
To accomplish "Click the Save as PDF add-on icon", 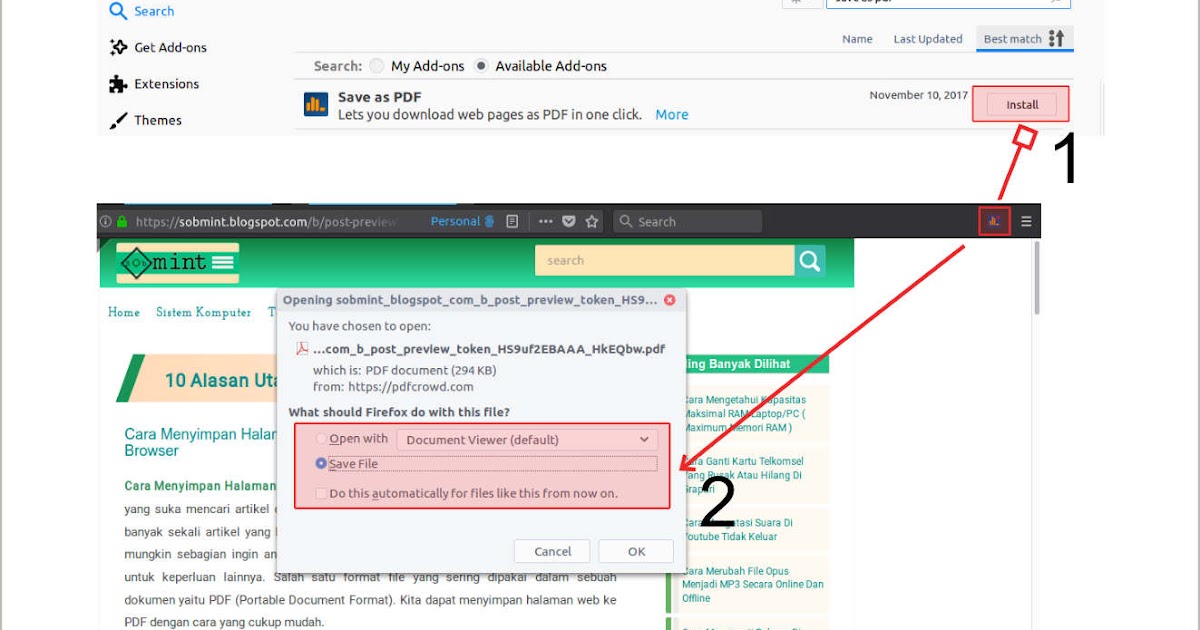I will tap(316, 104).
